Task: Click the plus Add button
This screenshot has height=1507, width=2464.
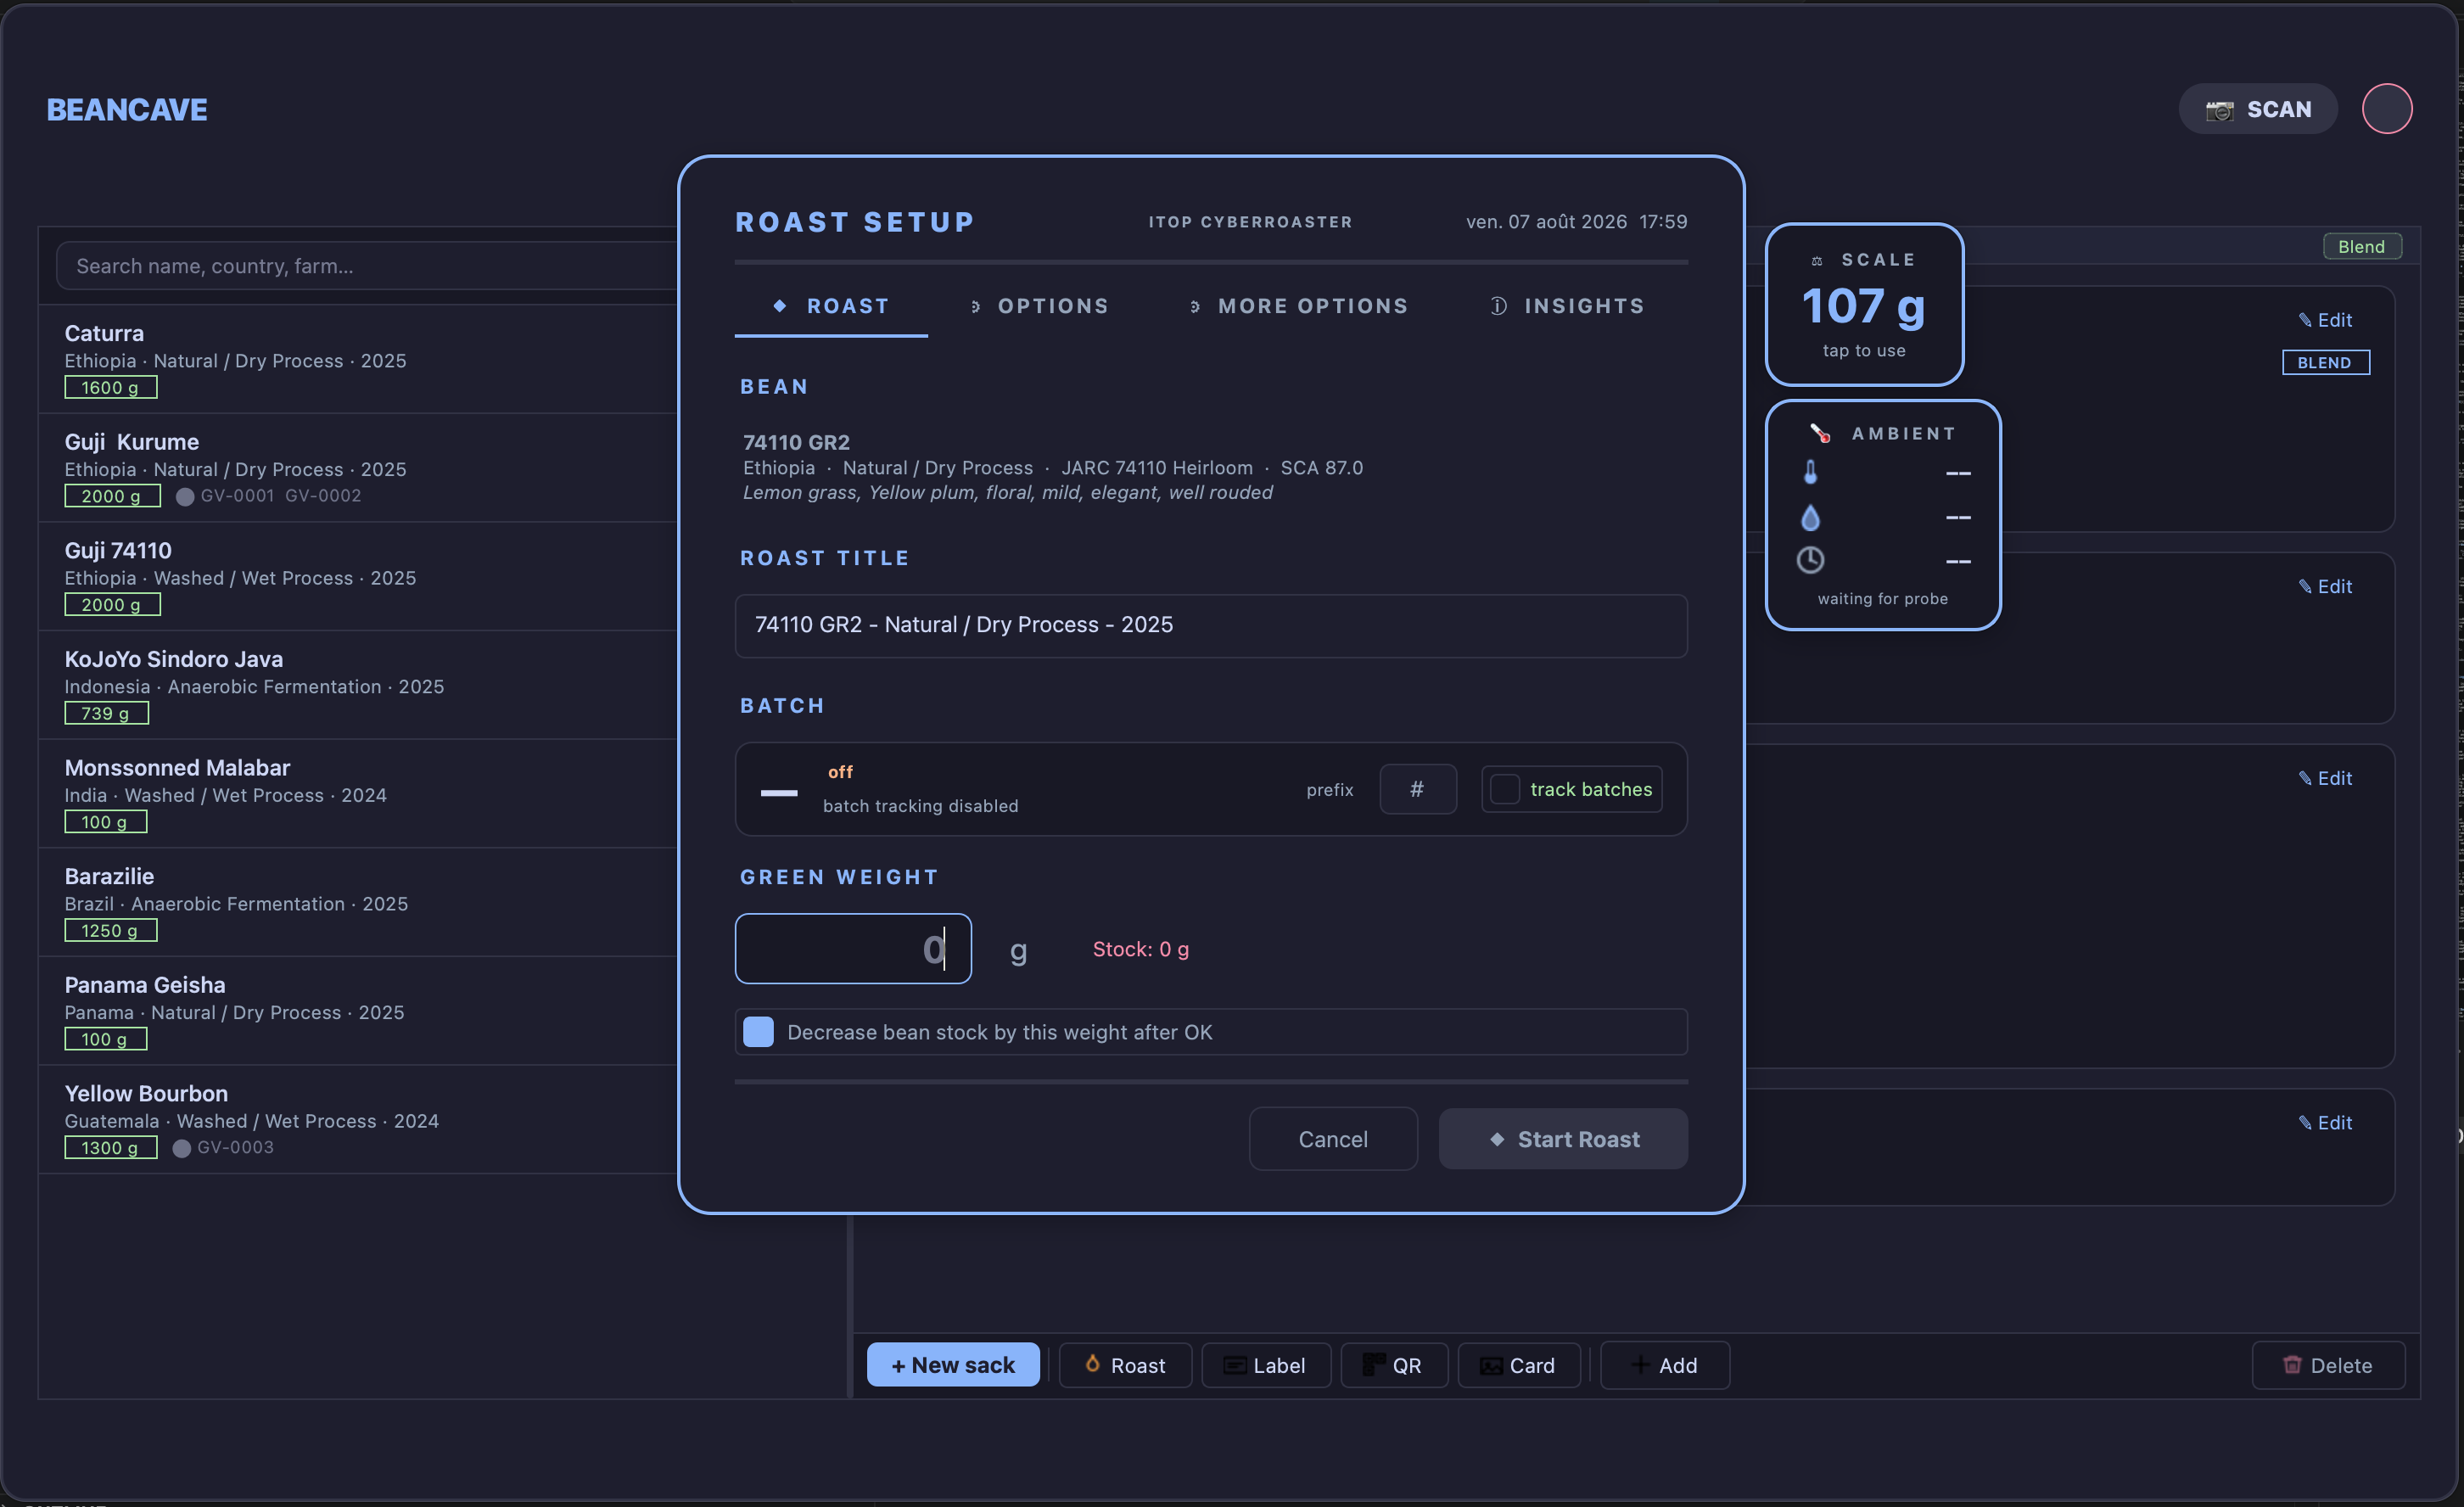Action: [1664, 1365]
